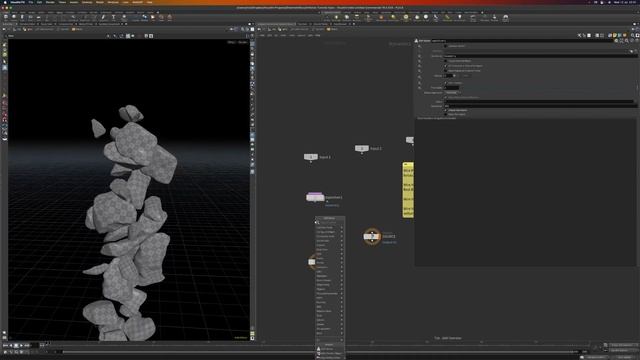Click the parameter panel slider handle

point(454,76)
